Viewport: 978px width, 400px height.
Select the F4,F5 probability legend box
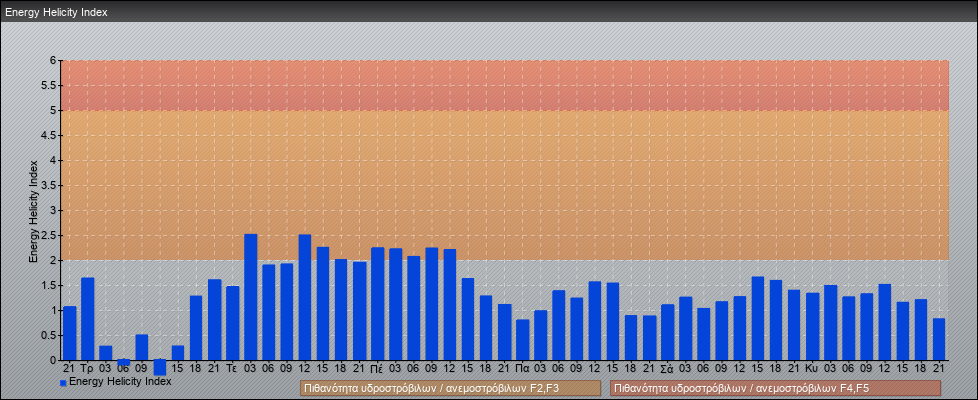[x=775, y=387]
